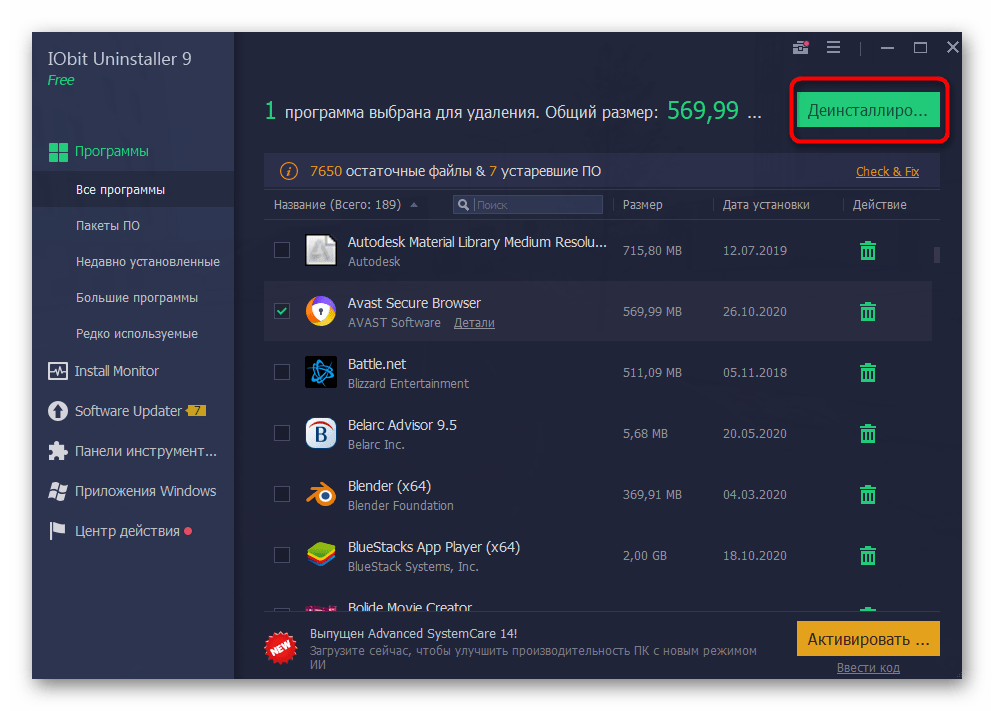This screenshot has height=711, width=994.
Task: Sort by the Размер column header
Action: click(642, 205)
